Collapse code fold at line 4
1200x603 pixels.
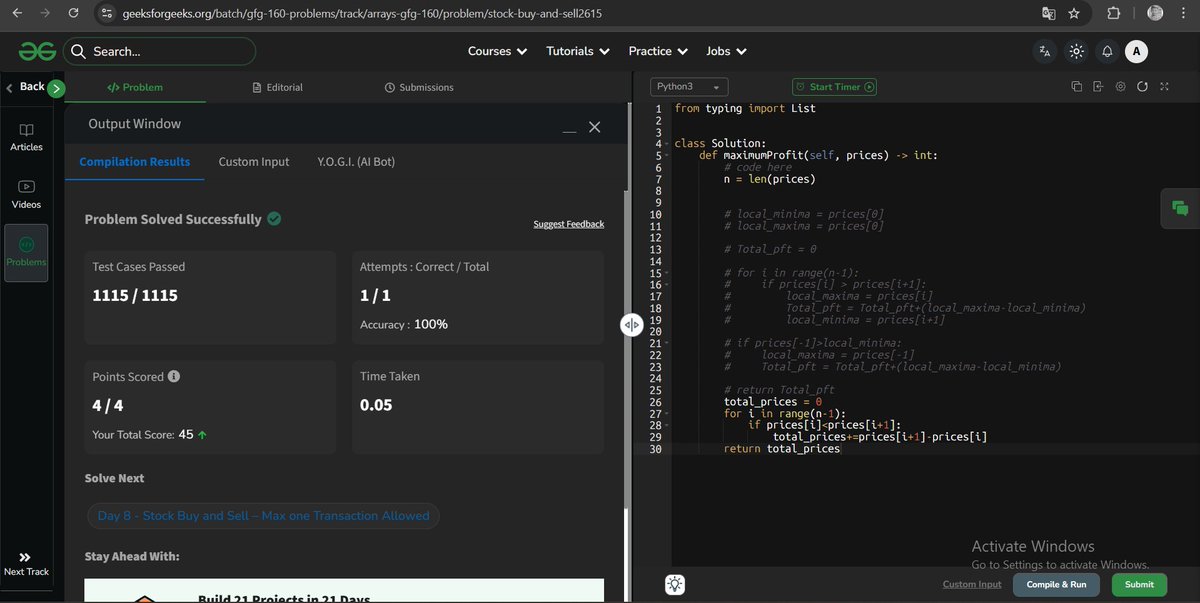[x=667, y=144]
